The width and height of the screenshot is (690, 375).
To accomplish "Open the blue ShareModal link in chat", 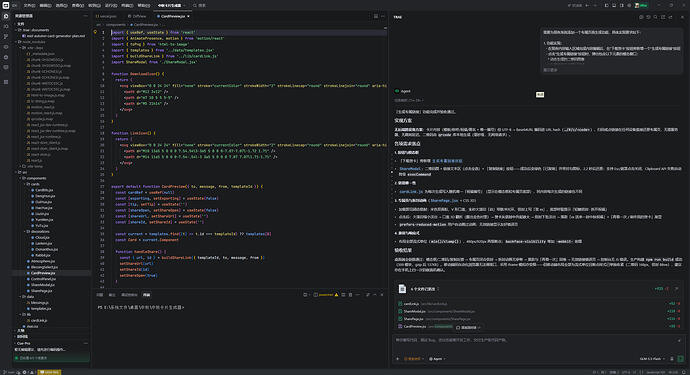I will (x=409, y=169).
